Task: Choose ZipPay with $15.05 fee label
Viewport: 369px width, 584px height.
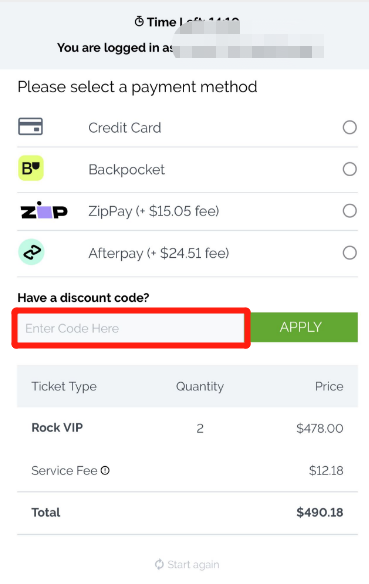Action: [x=154, y=211]
